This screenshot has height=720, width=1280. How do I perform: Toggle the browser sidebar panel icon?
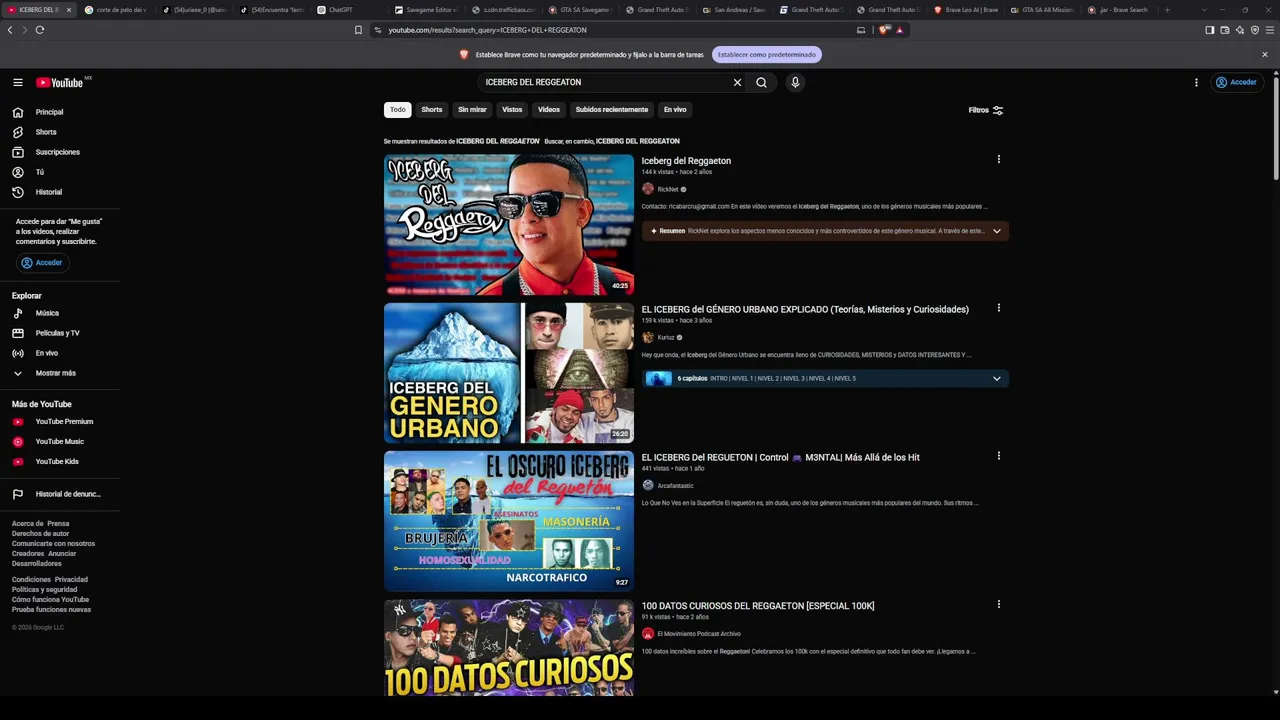(x=1210, y=30)
